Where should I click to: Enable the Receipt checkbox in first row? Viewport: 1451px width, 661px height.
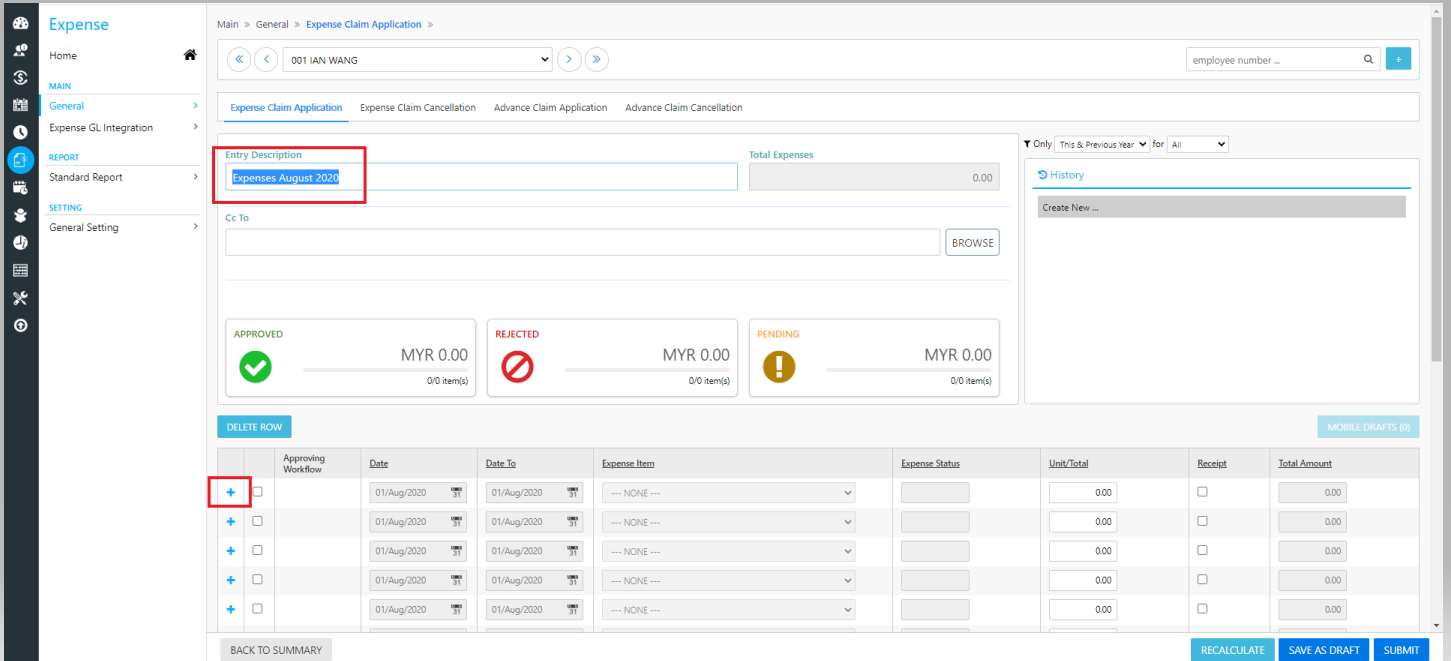[1202, 492]
